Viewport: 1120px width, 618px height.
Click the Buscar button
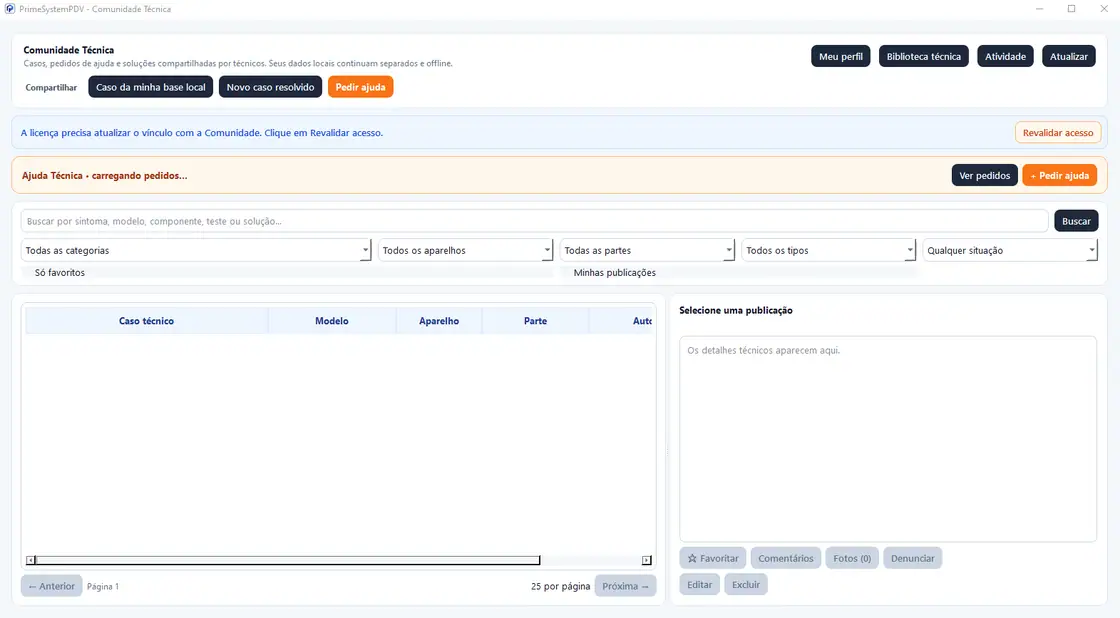point(1076,221)
